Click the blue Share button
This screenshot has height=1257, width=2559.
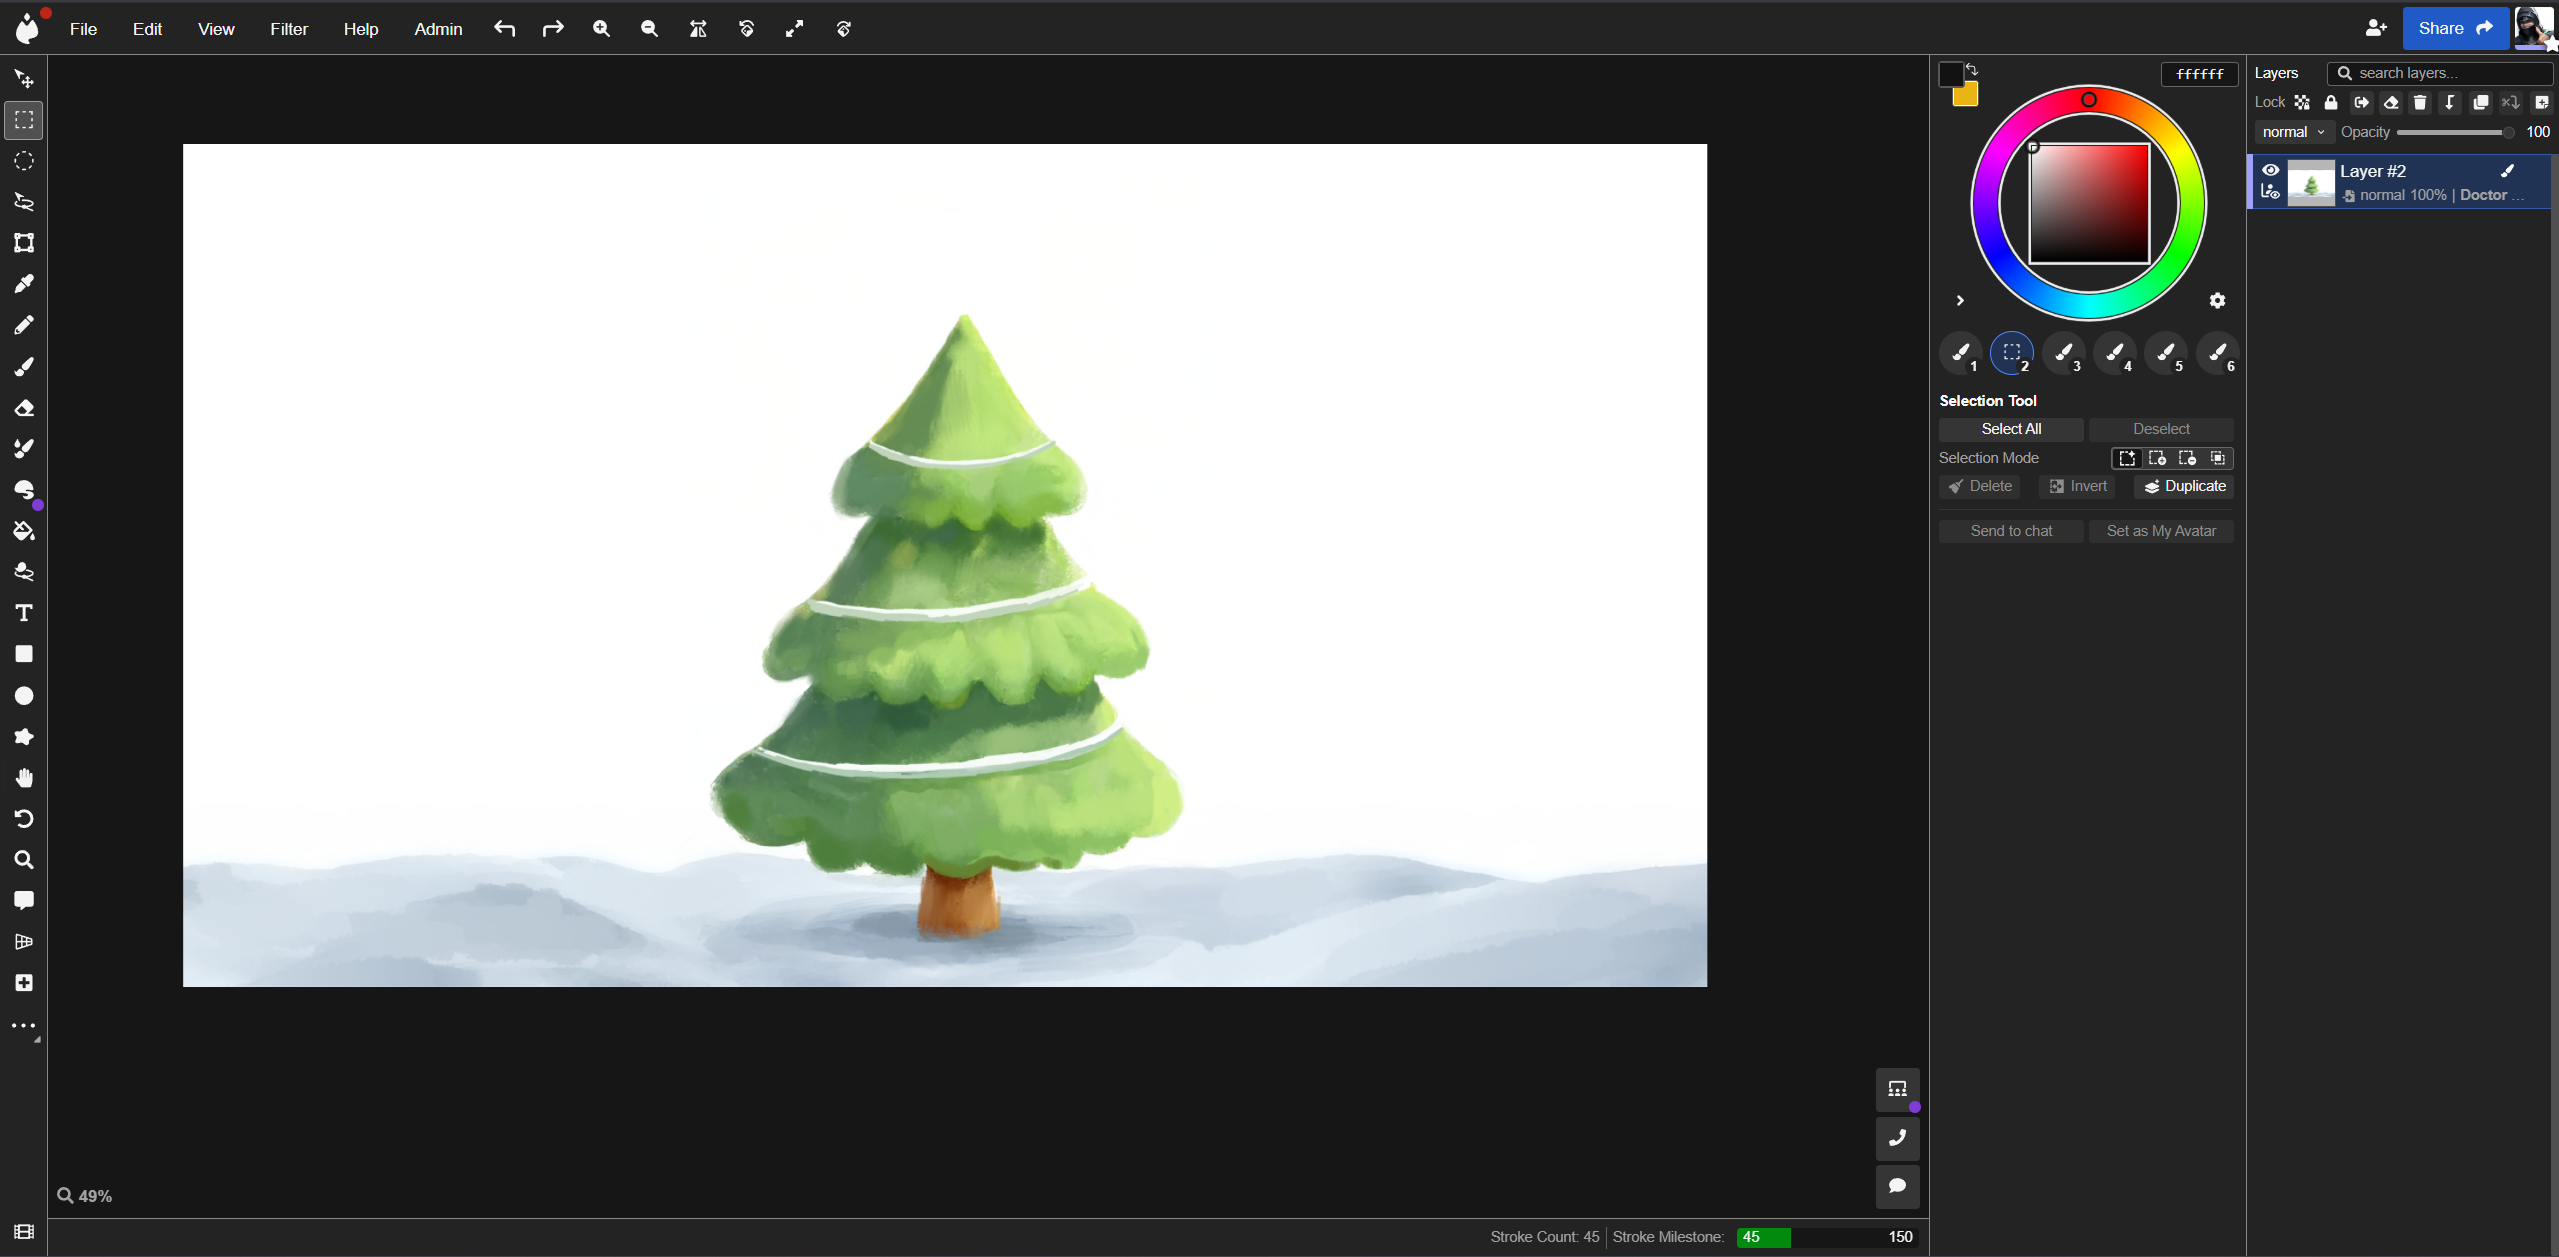click(2454, 28)
